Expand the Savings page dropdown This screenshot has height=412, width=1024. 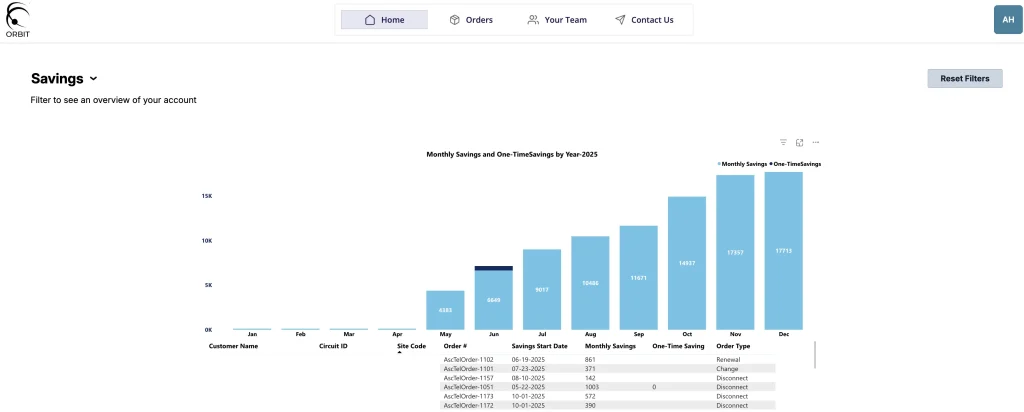(x=94, y=79)
